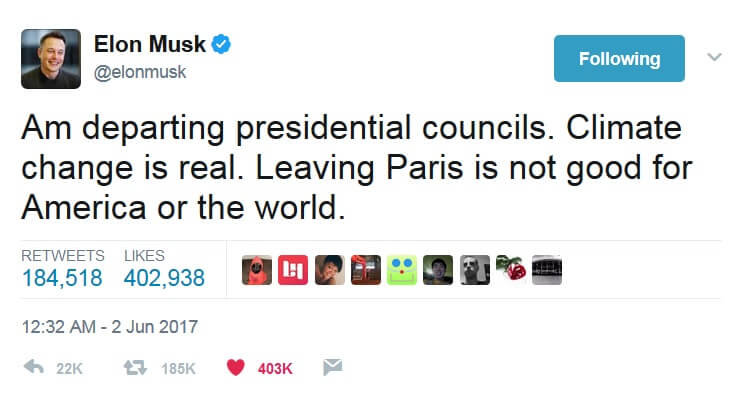Click the 22K reply count

(69, 369)
